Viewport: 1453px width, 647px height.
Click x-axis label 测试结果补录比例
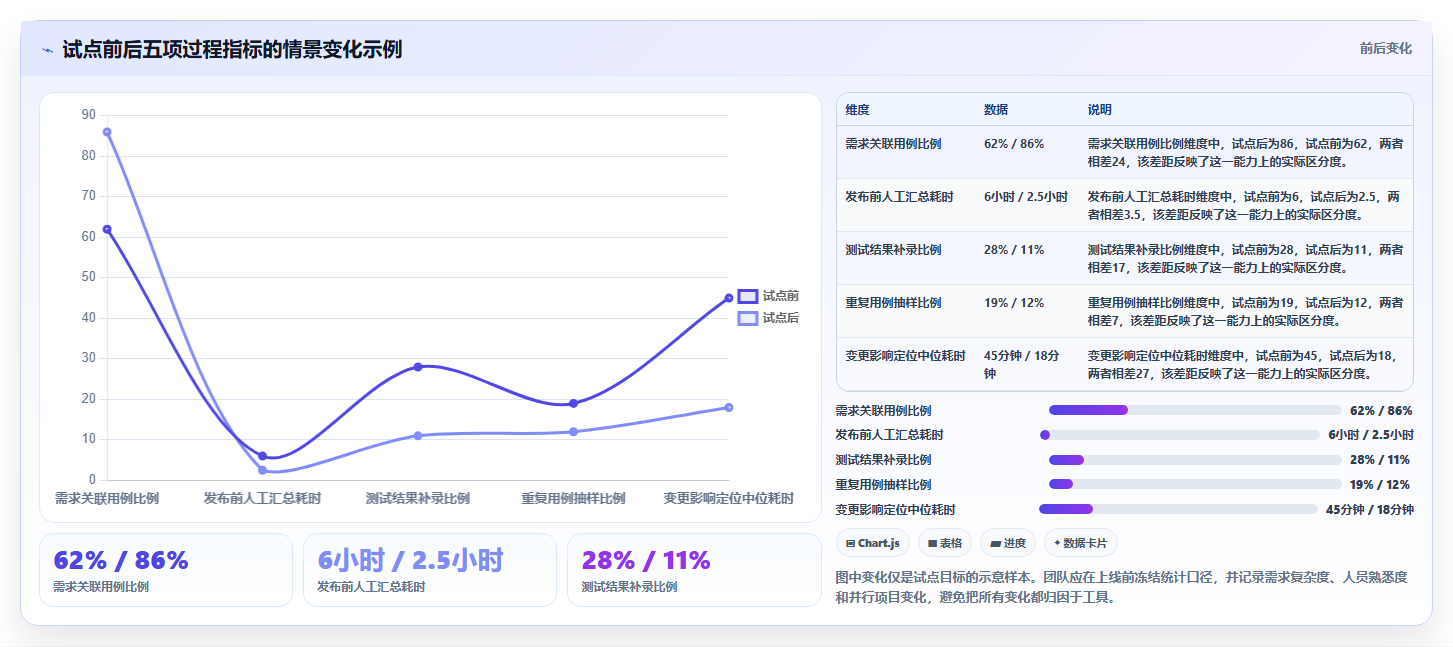(418, 498)
